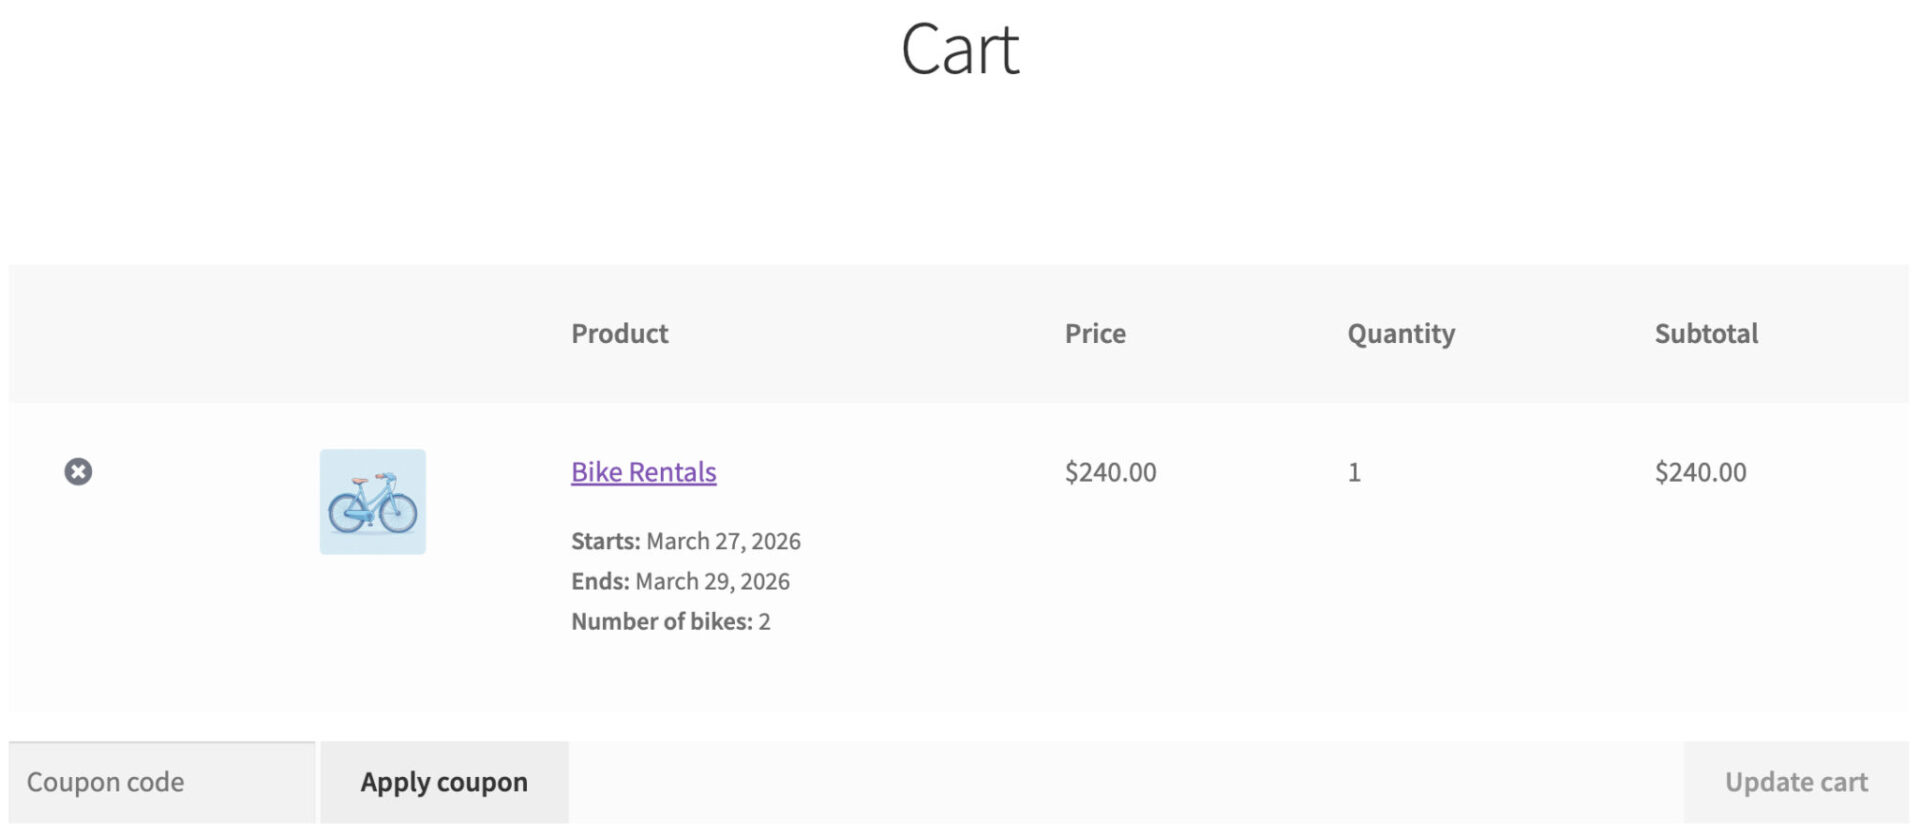Image resolution: width=1920 pixels, height=836 pixels.
Task: Click the Quantity column header
Action: [1401, 333]
